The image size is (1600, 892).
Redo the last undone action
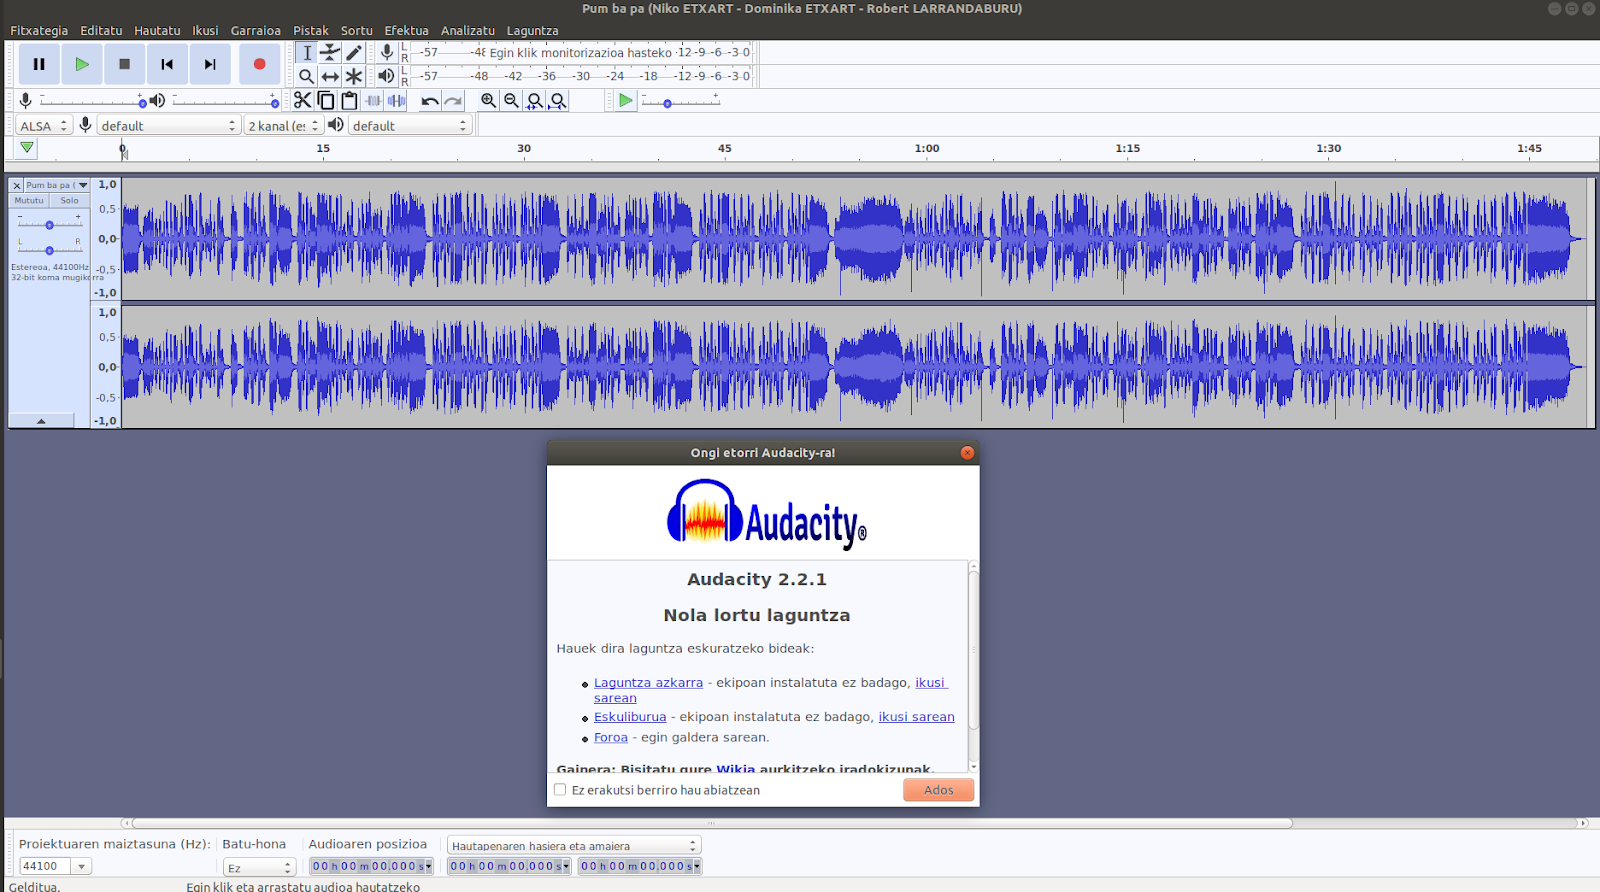pos(453,100)
